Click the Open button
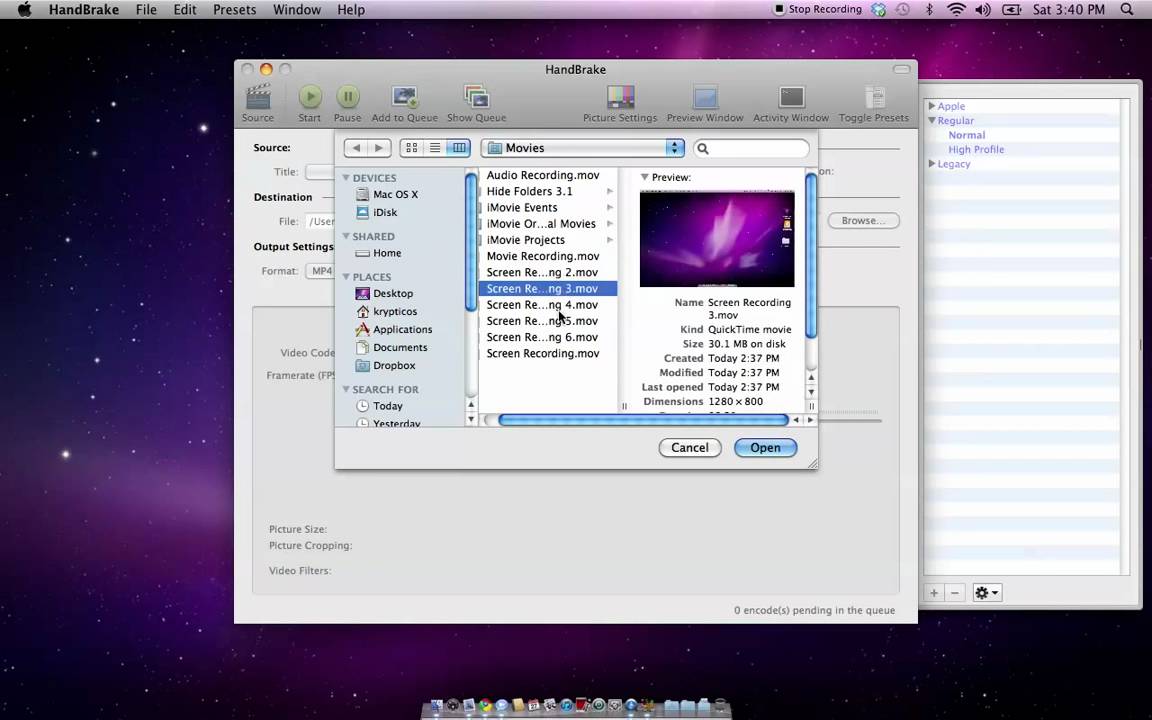This screenshot has width=1152, height=720. 766,447
